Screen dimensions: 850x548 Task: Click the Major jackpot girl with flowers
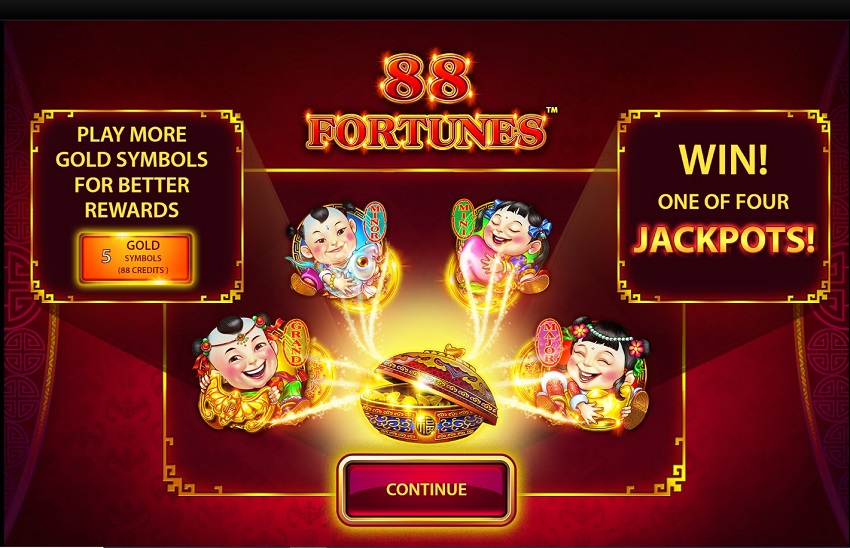coord(587,373)
